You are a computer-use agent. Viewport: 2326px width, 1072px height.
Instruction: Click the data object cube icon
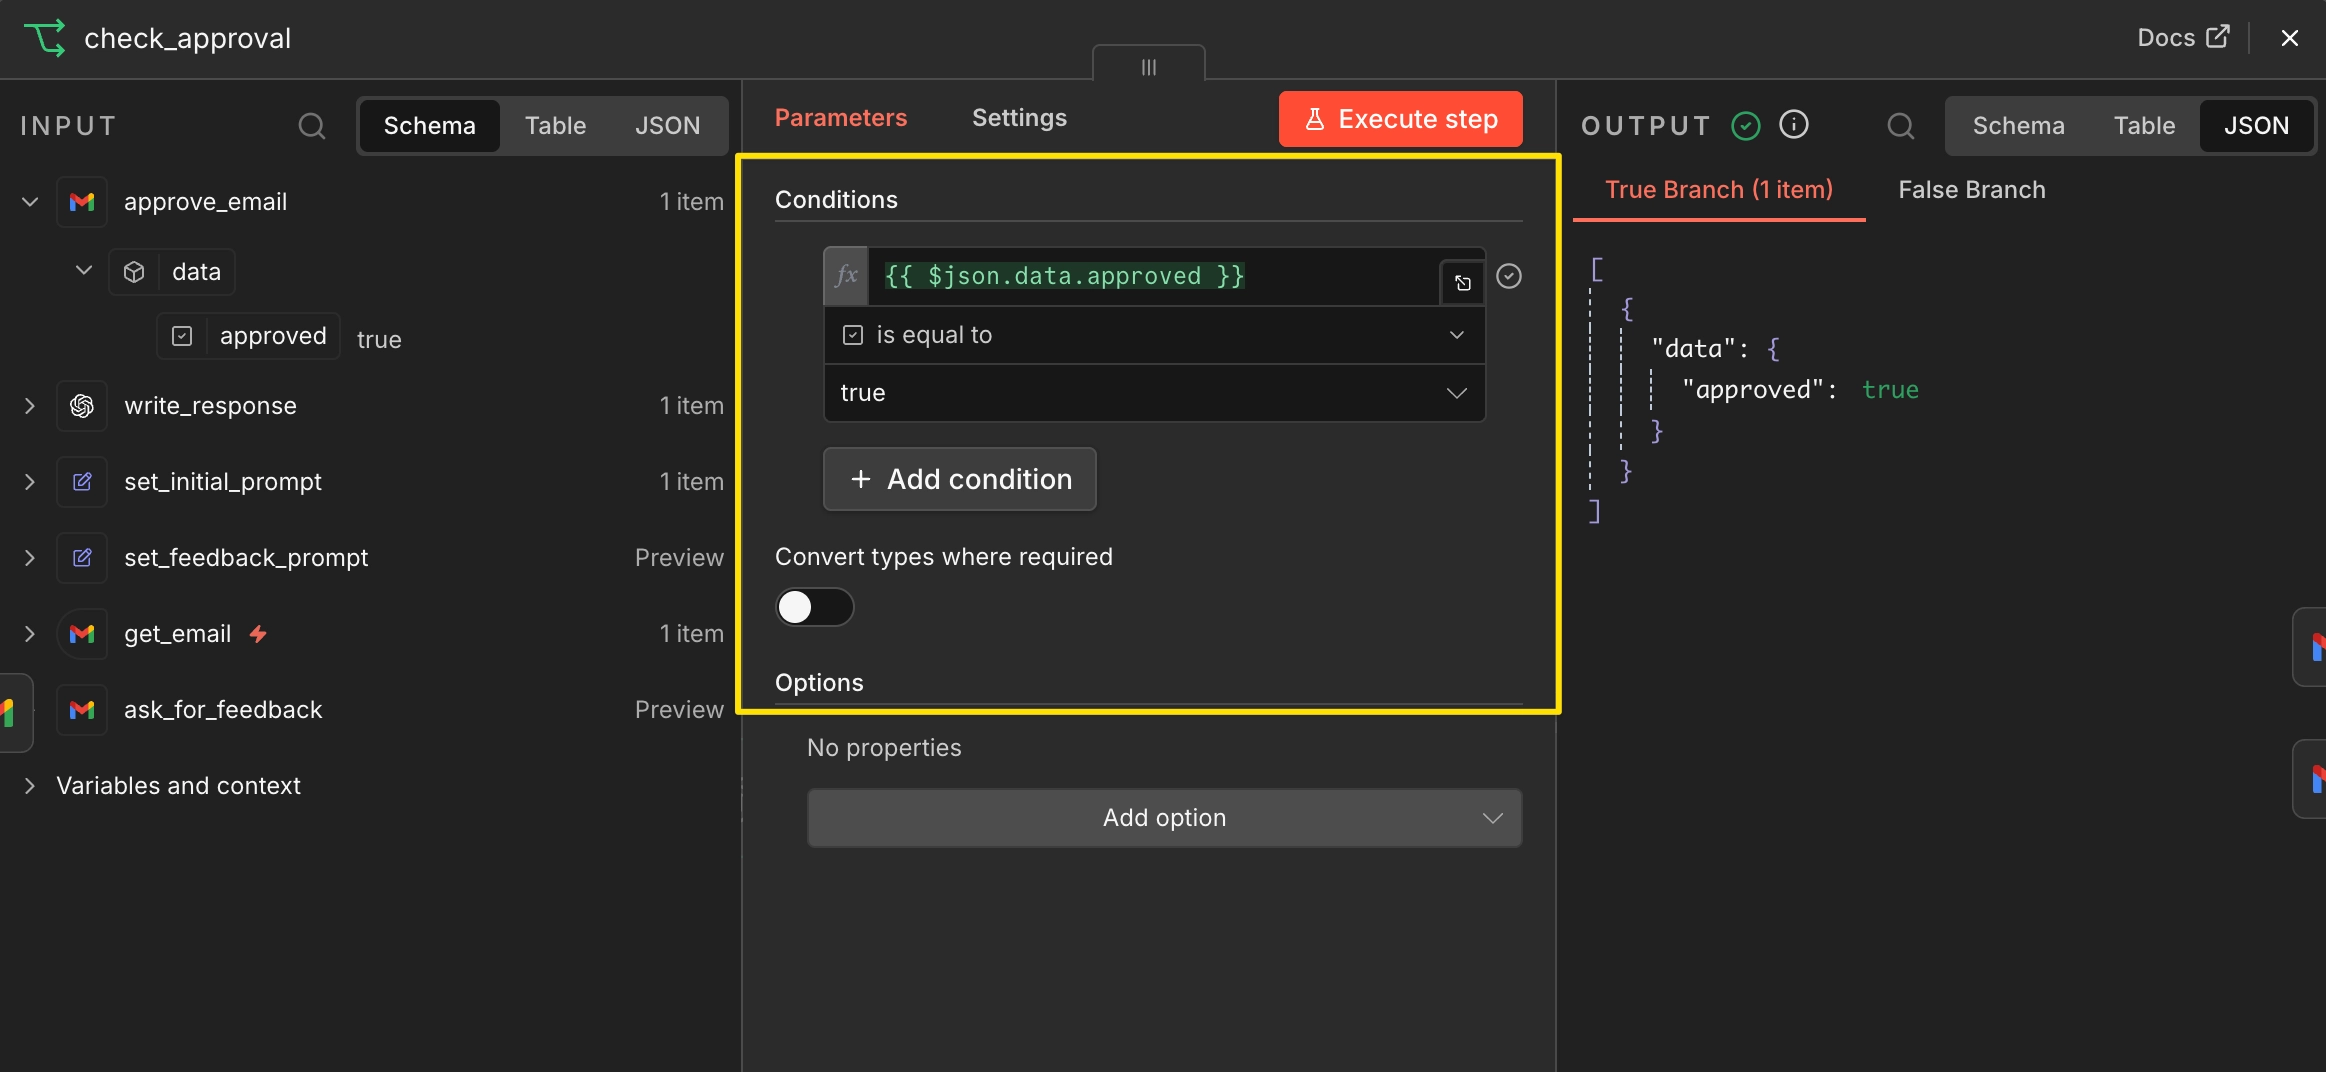[134, 272]
